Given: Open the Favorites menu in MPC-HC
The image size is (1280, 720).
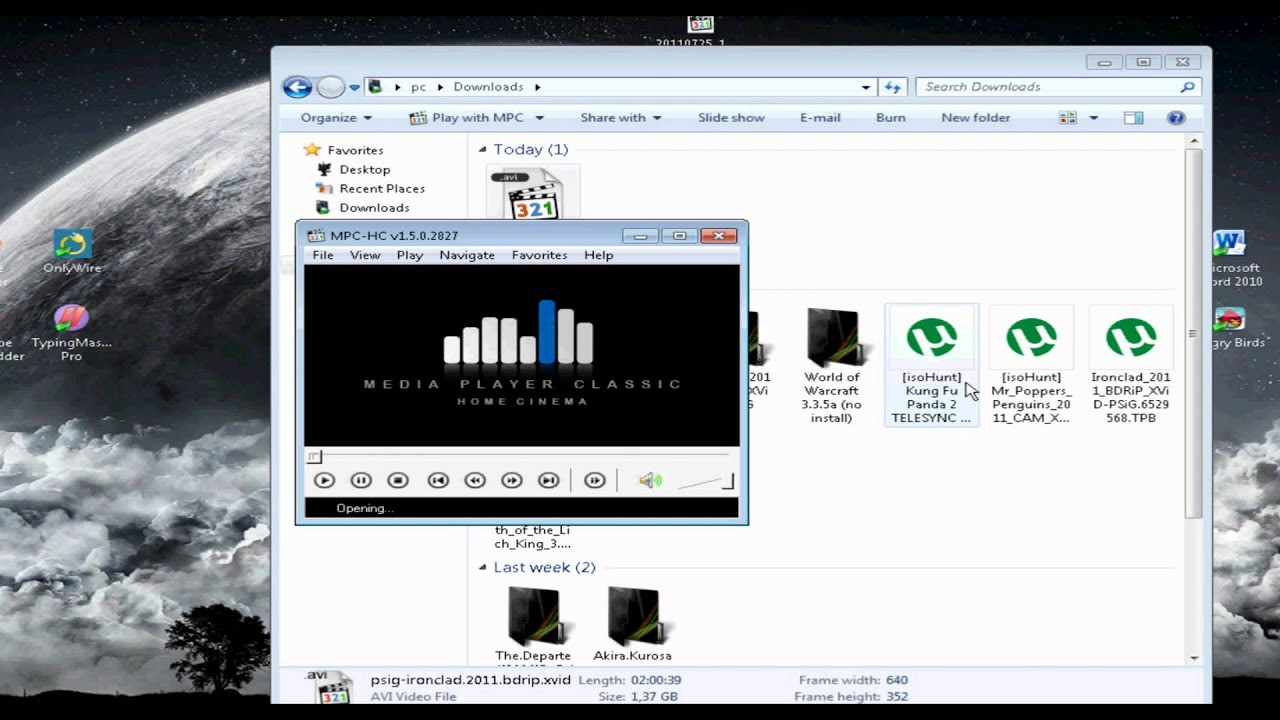Looking at the screenshot, I should click(539, 255).
